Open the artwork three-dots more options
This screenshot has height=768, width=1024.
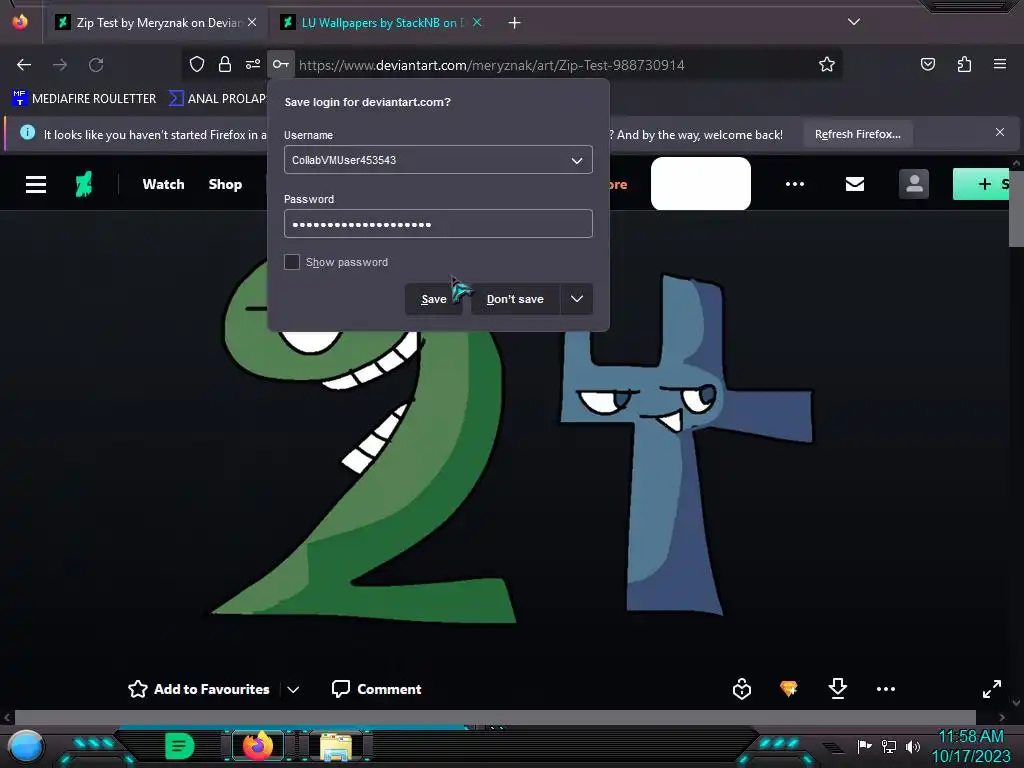pyautogui.click(x=886, y=689)
